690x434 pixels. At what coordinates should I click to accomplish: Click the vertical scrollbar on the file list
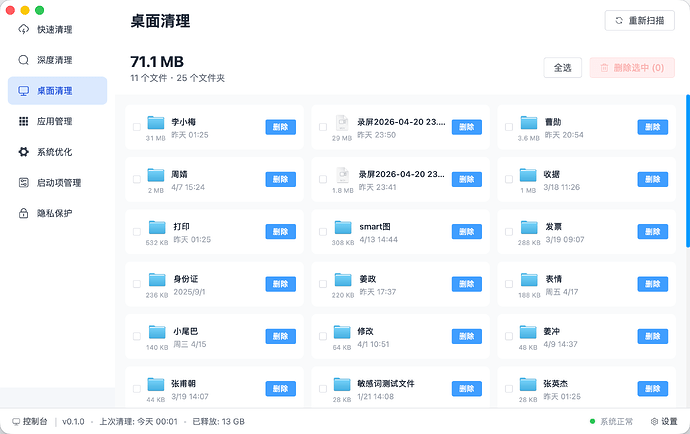click(687, 170)
